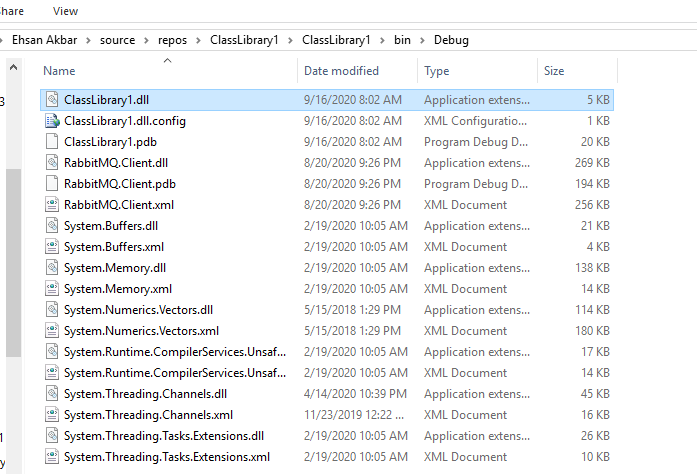Sort files by the Size column
This screenshot has width=697, height=474.
pyautogui.click(x=554, y=71)
